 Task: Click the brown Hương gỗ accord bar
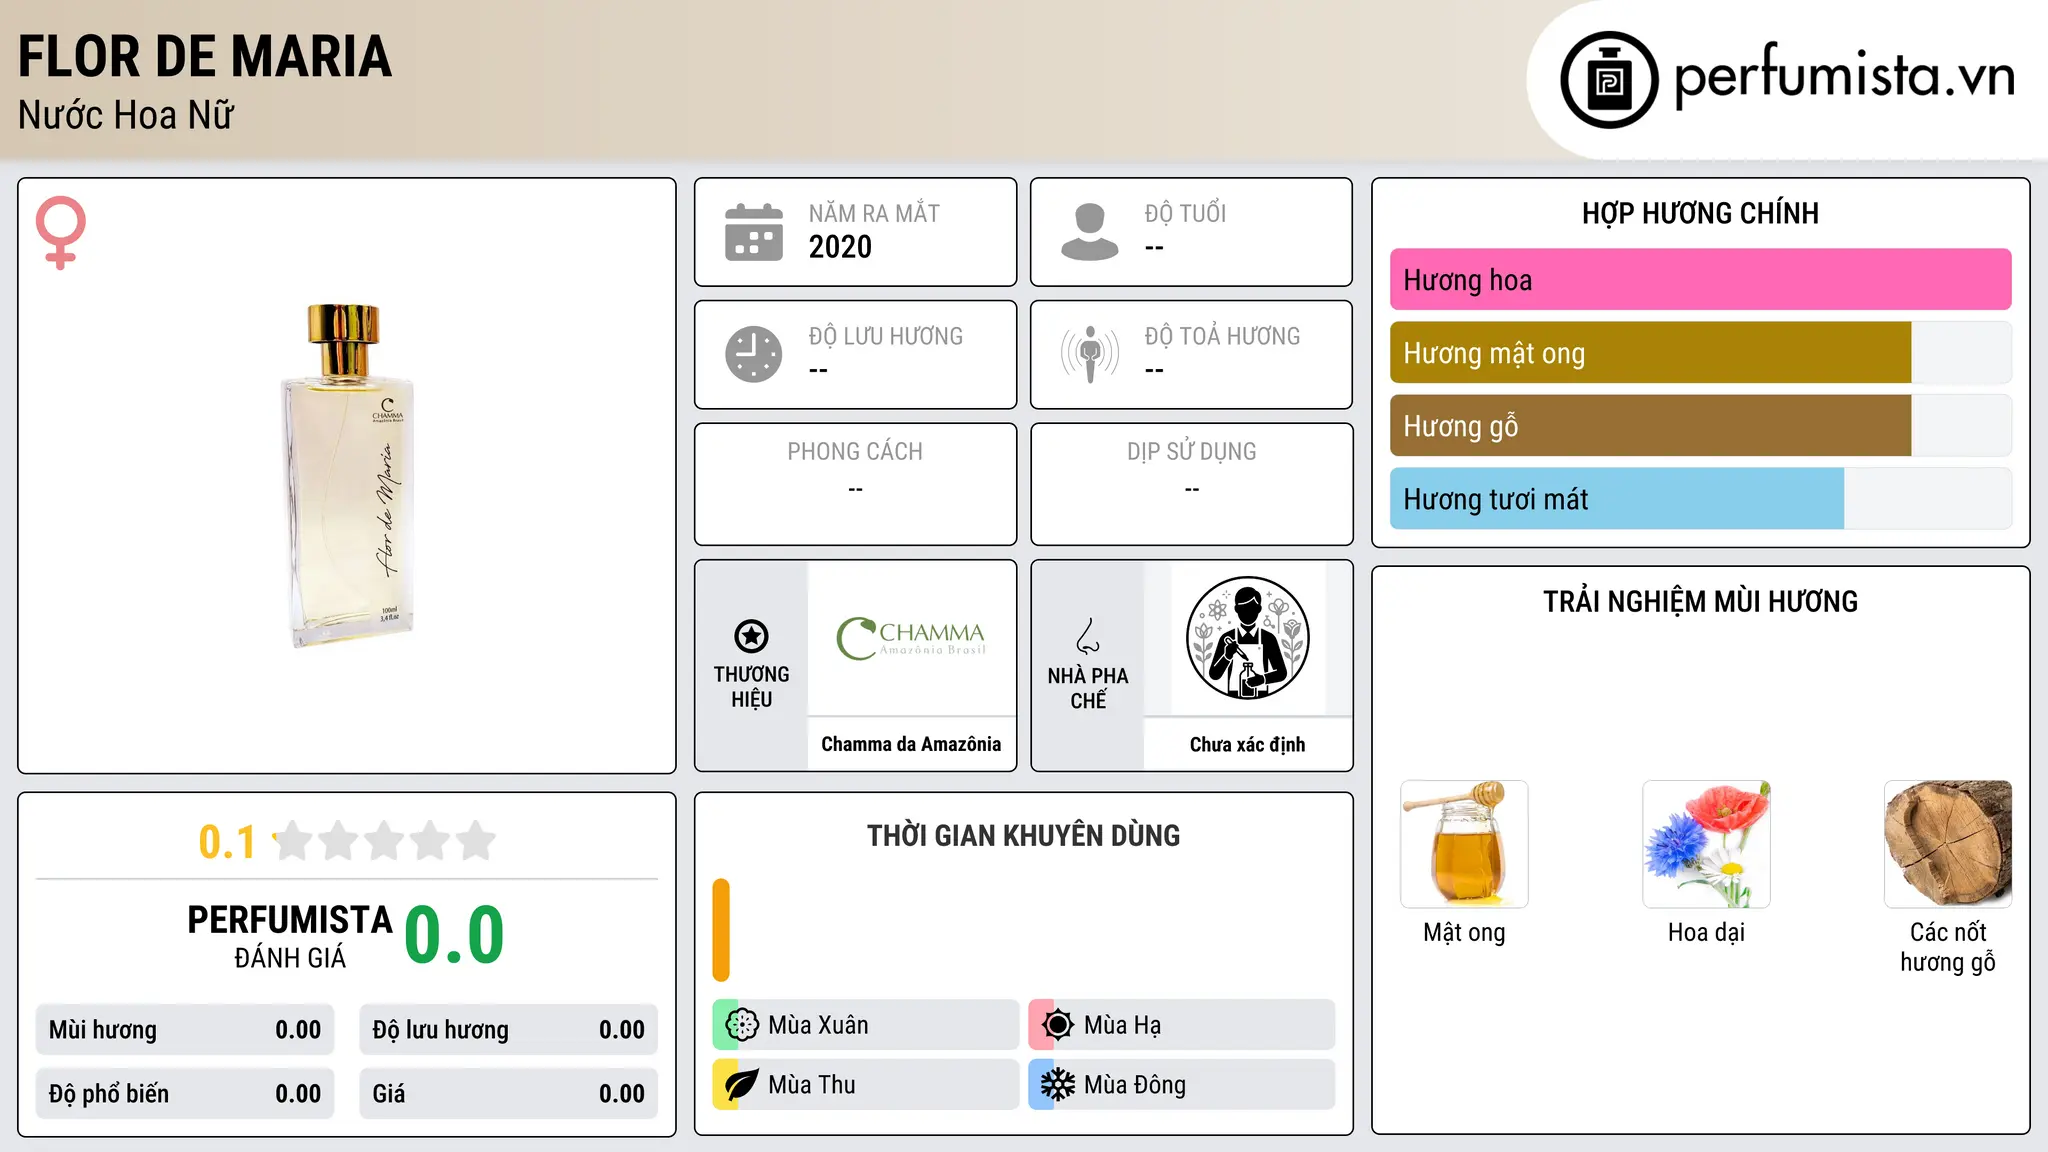click(1700, 426)
